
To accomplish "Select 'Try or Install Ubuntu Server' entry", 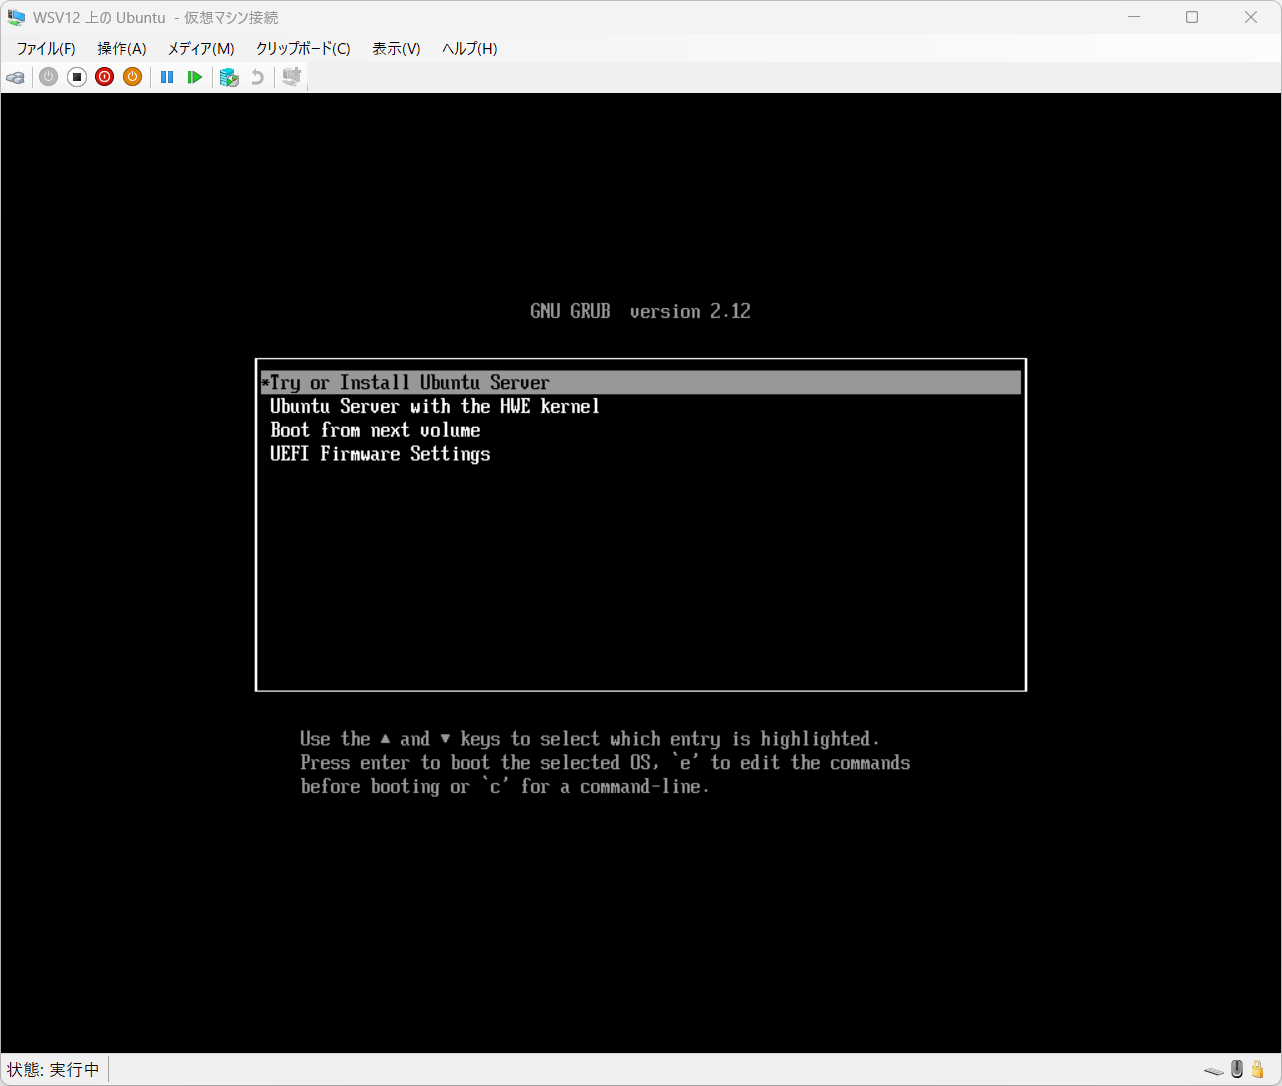I will (641, 382).
